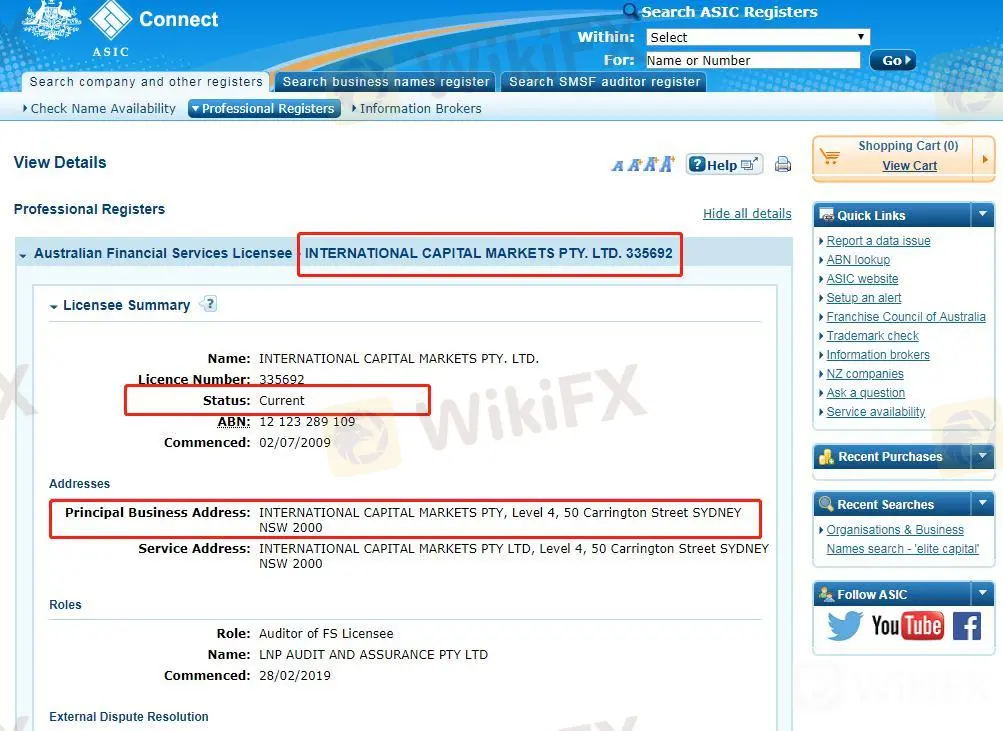Click the ABN label abbreviation
Screen dimensions: 1003x731
pyautogui.click(x=233, y=421)
